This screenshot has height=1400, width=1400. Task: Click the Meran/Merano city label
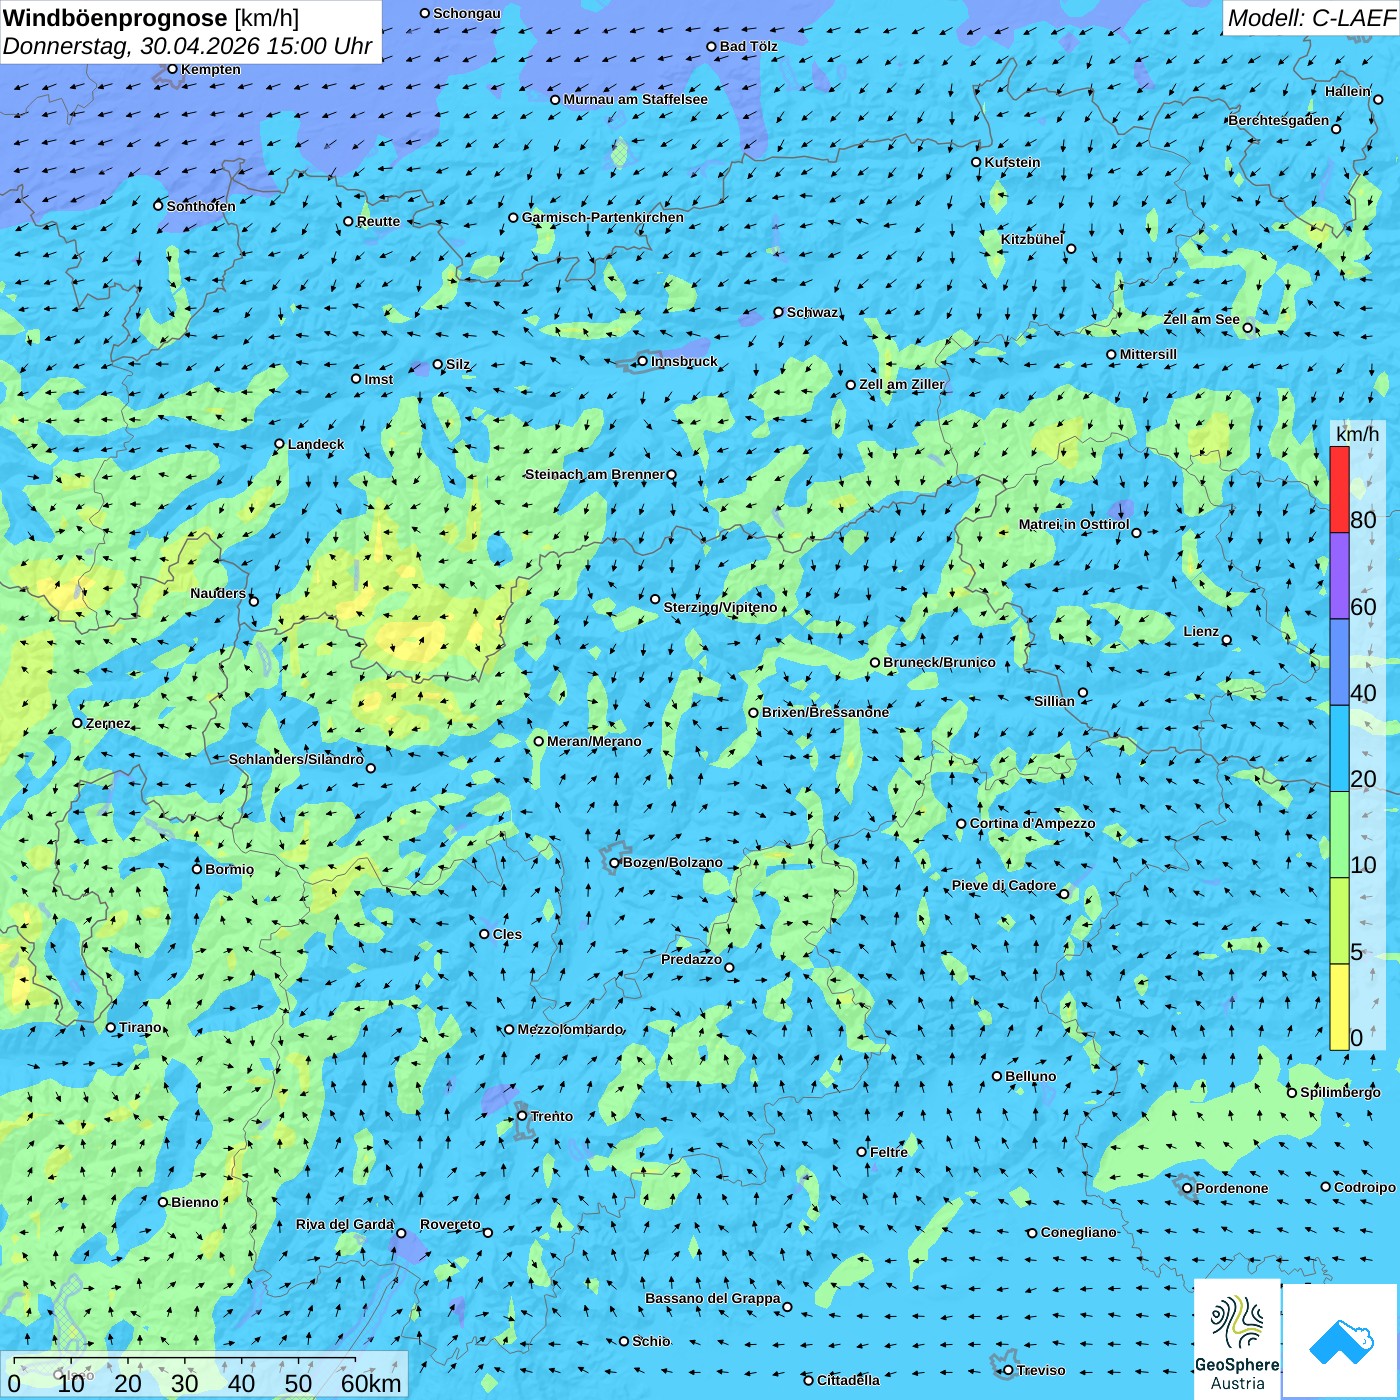(594, 741)
